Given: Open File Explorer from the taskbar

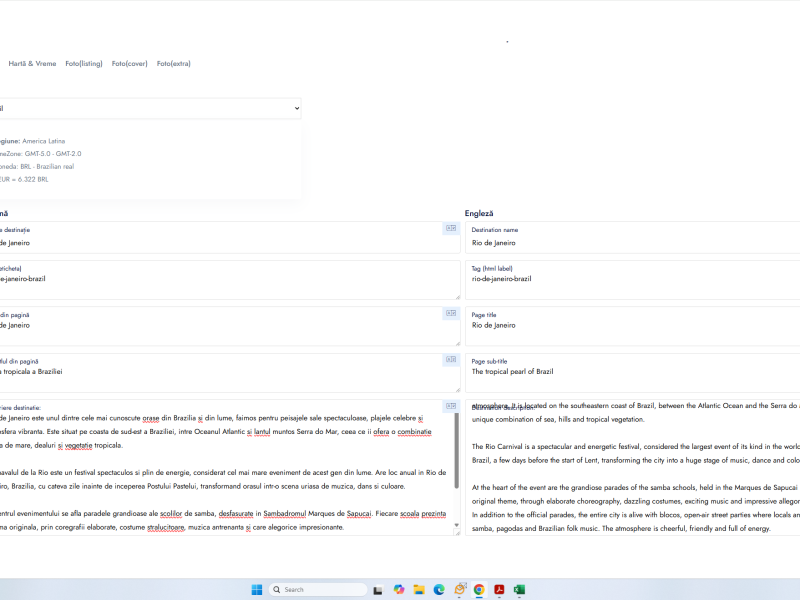Looking at the screenshot, I should tap(419, 589).
